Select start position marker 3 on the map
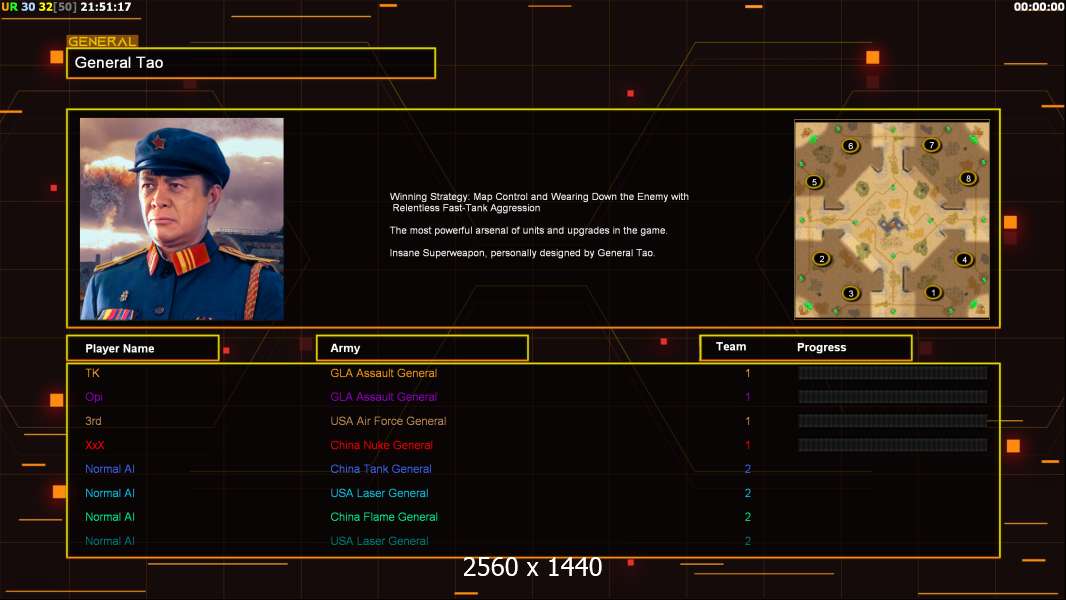 pos(850,294)
